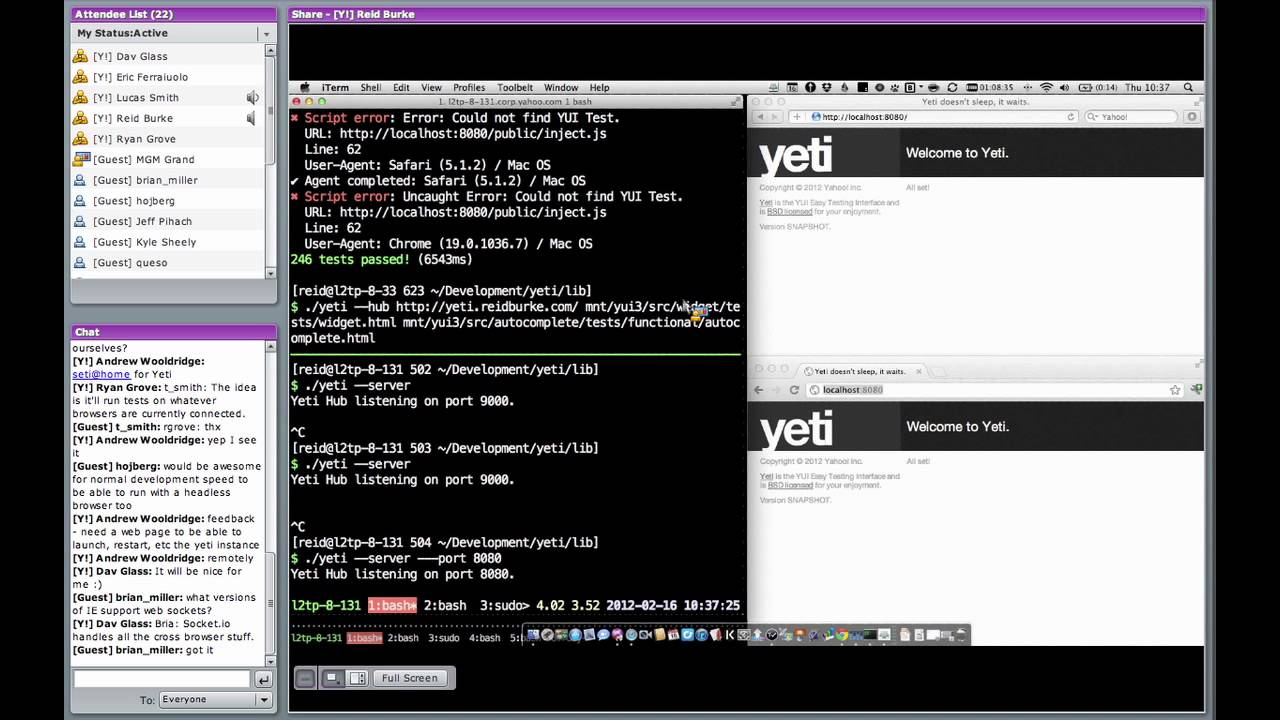
Task: Click Ryan Grove attendee host icon
Action: point(80,139)
